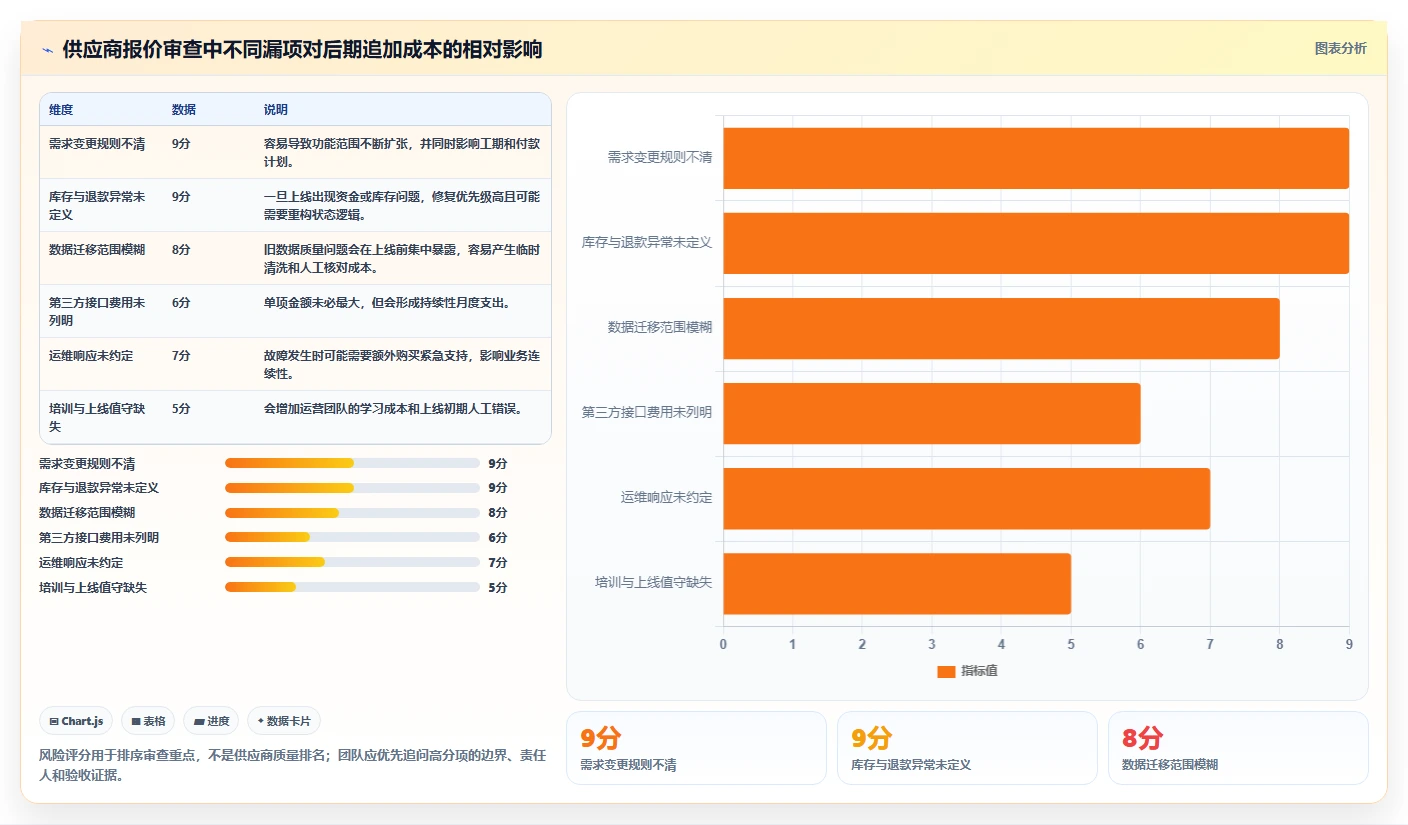The height and width of the screenshot is (825, 1408).
Task: Click the x-axis tick labeled 0
Action: (x=723, y=644)
